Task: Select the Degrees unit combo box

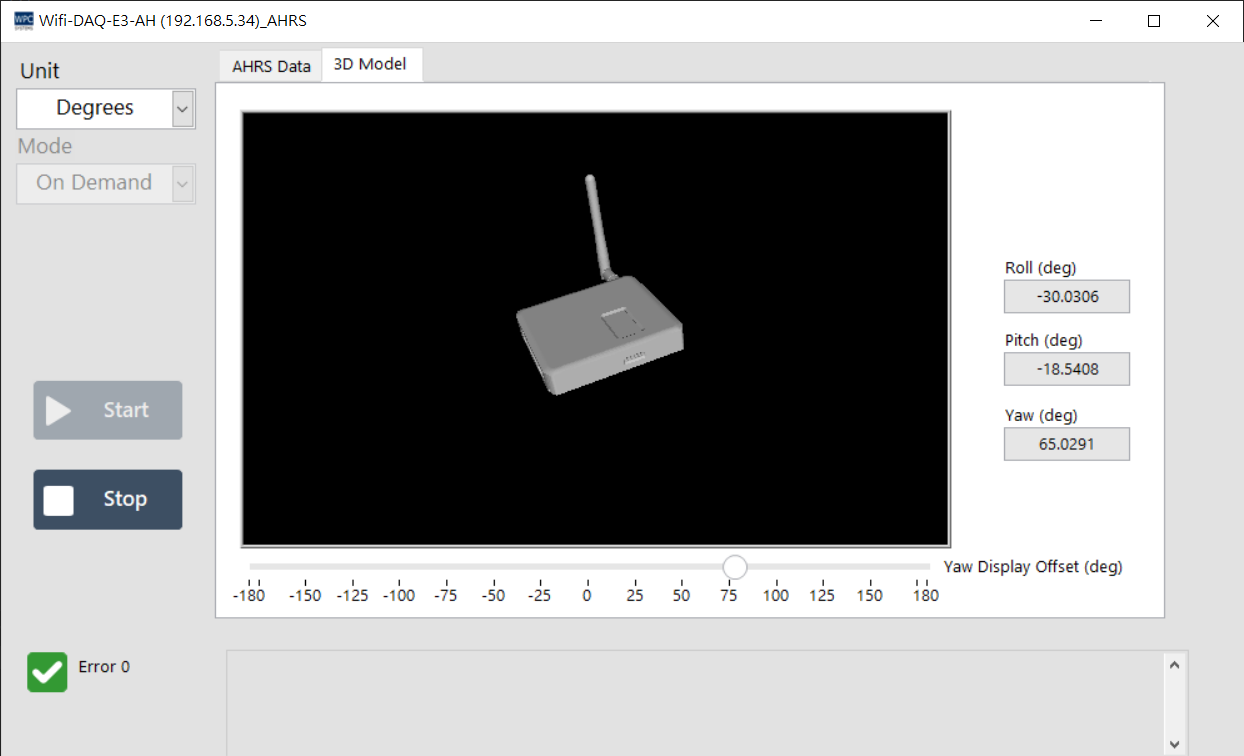Action: pos(94,108)
